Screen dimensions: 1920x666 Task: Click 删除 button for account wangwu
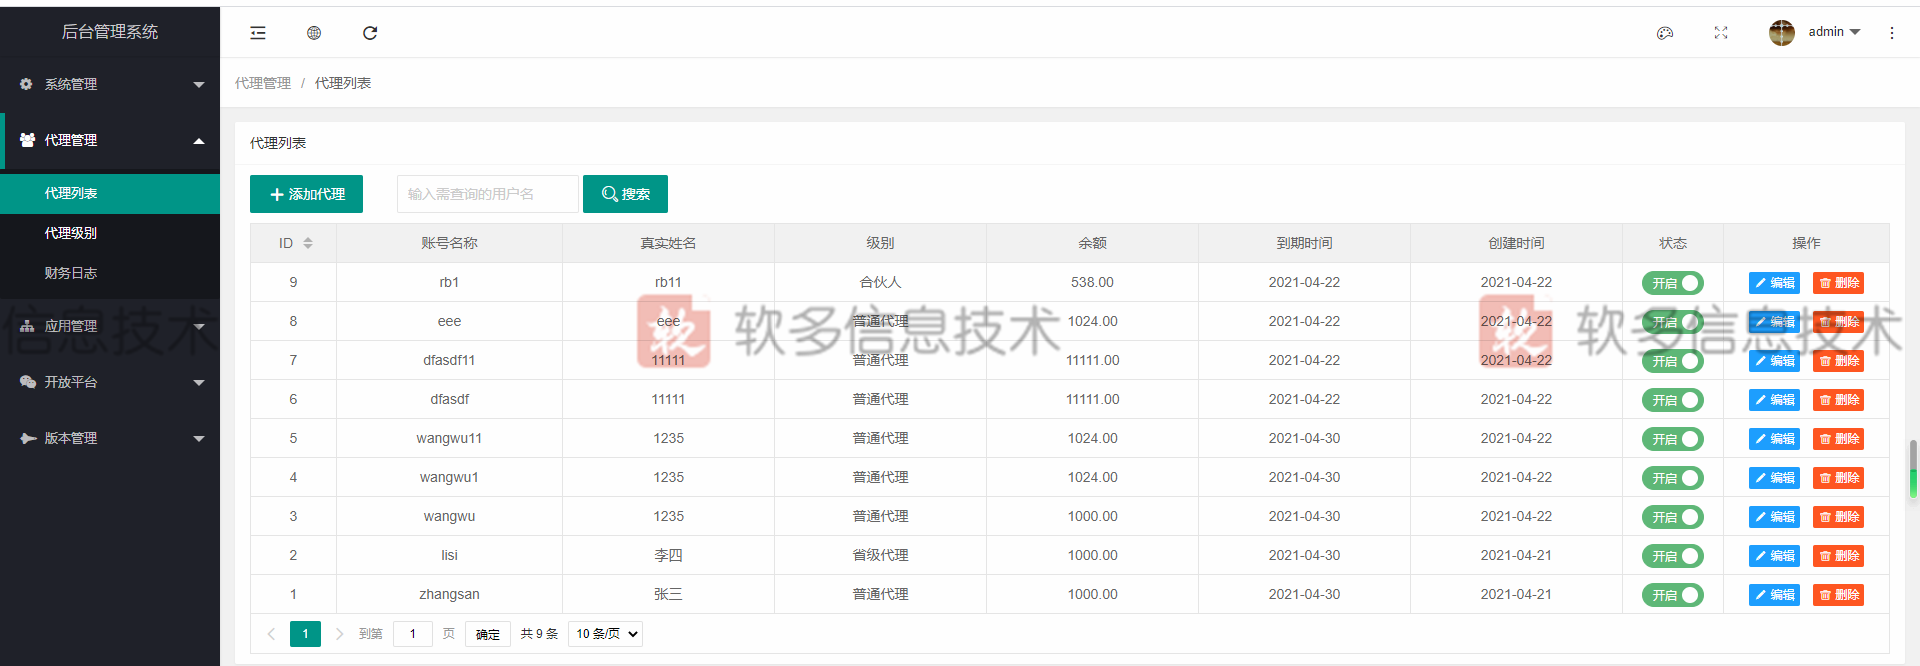click(x=1838, y=517)
